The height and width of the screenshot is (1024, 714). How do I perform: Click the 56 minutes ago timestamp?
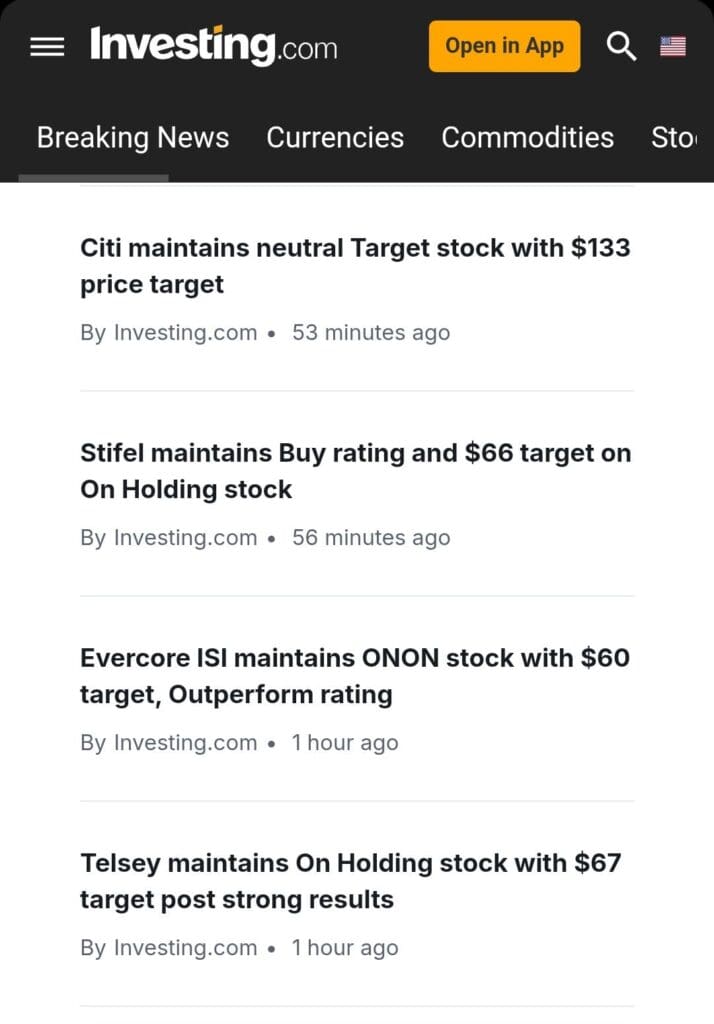[371, 538]
